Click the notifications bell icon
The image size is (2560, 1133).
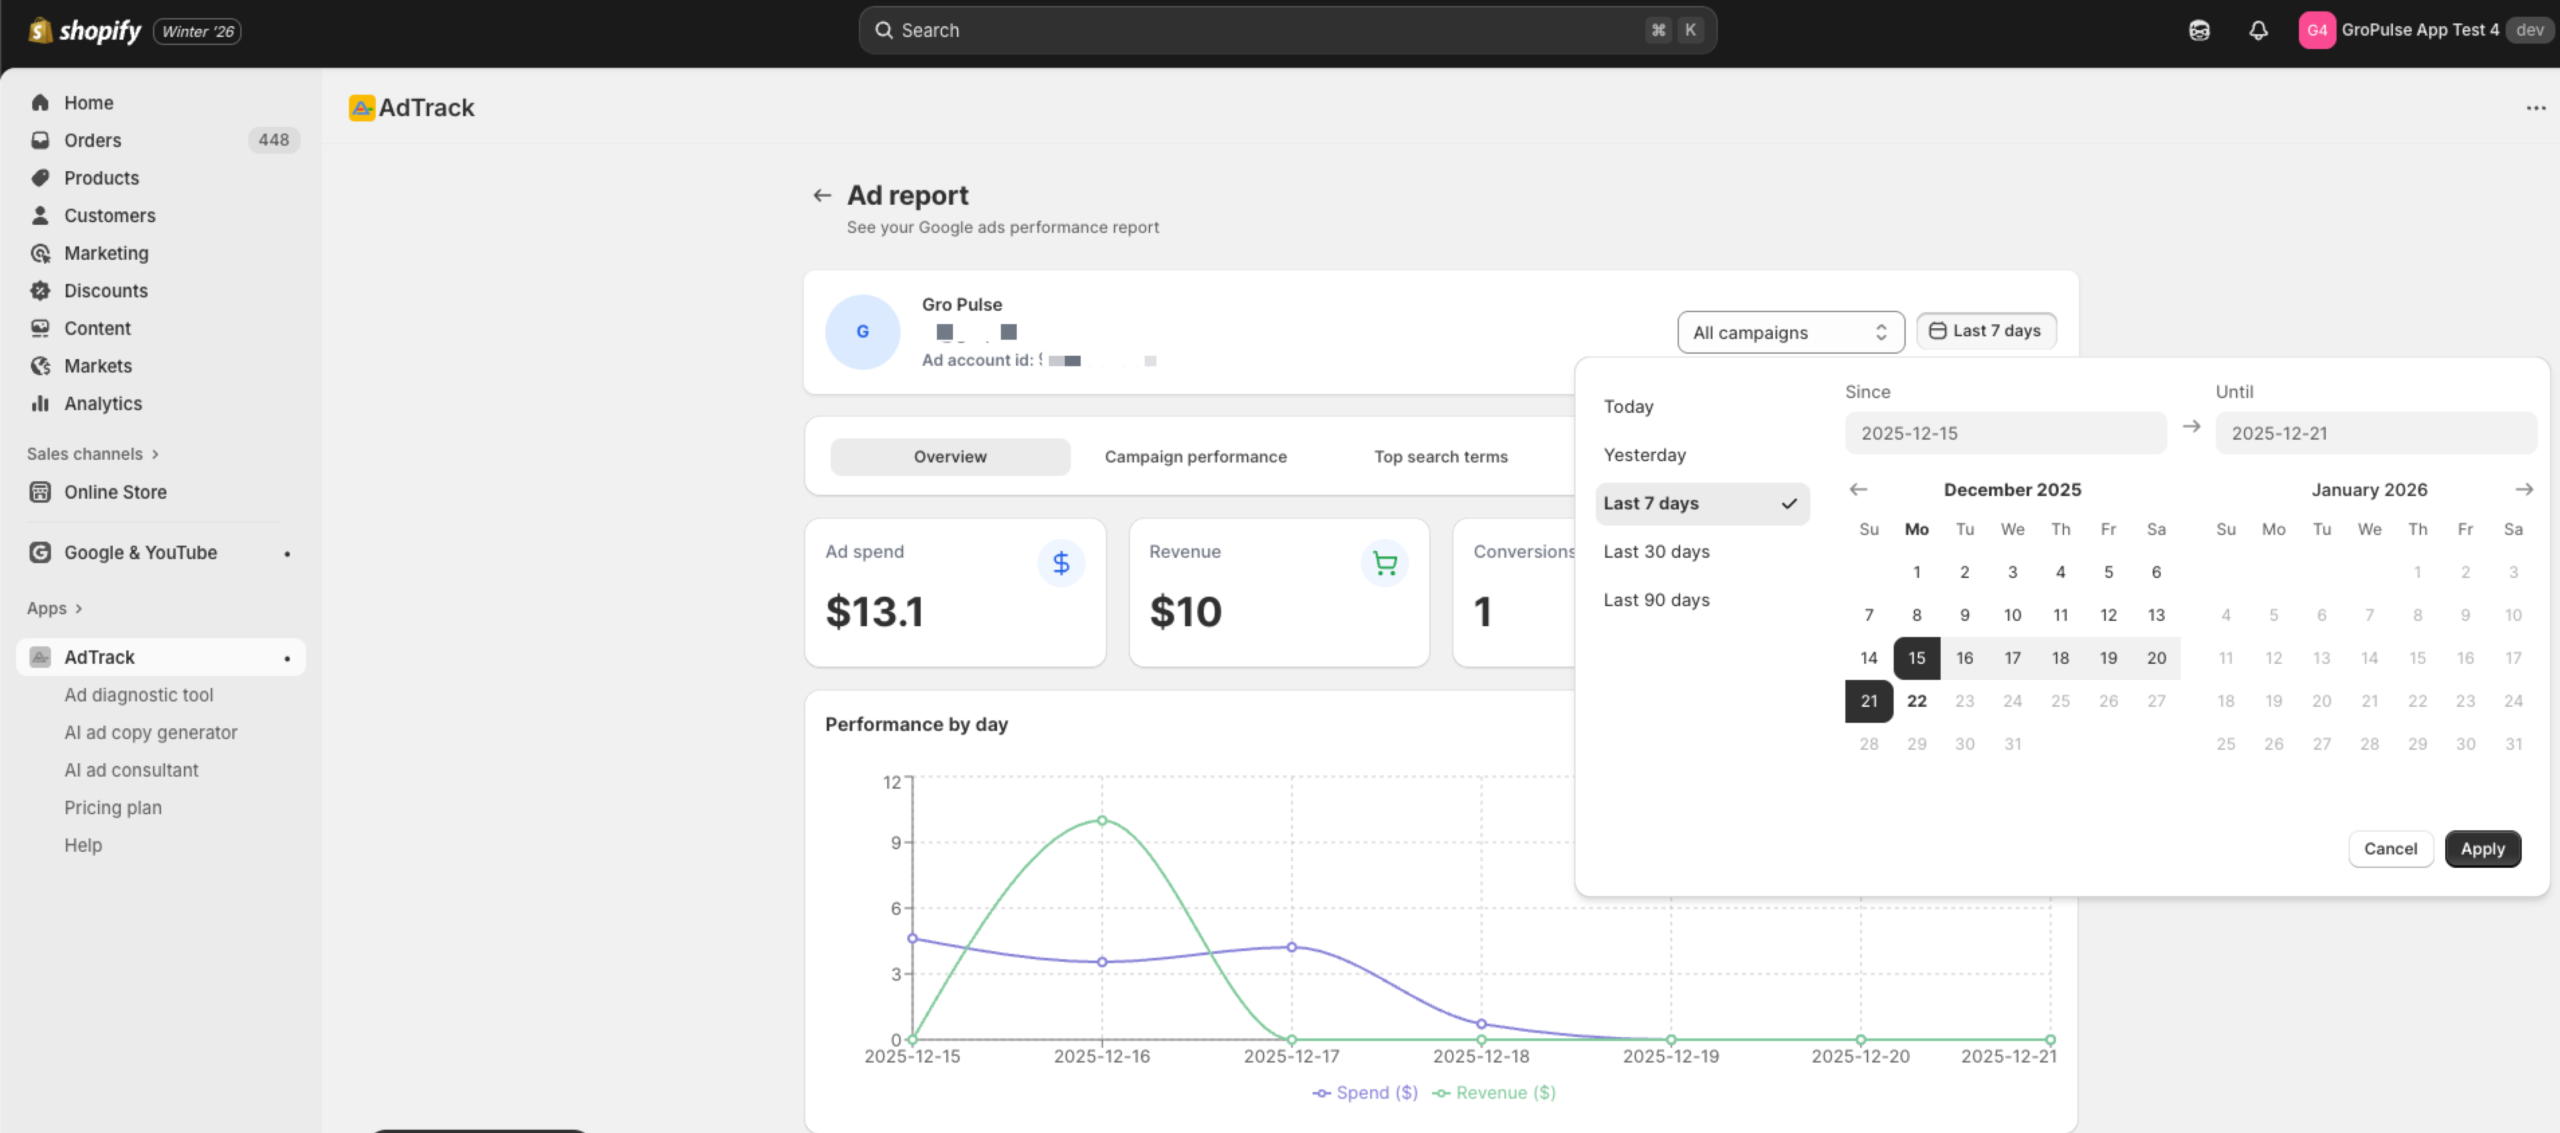[2258, 30]
